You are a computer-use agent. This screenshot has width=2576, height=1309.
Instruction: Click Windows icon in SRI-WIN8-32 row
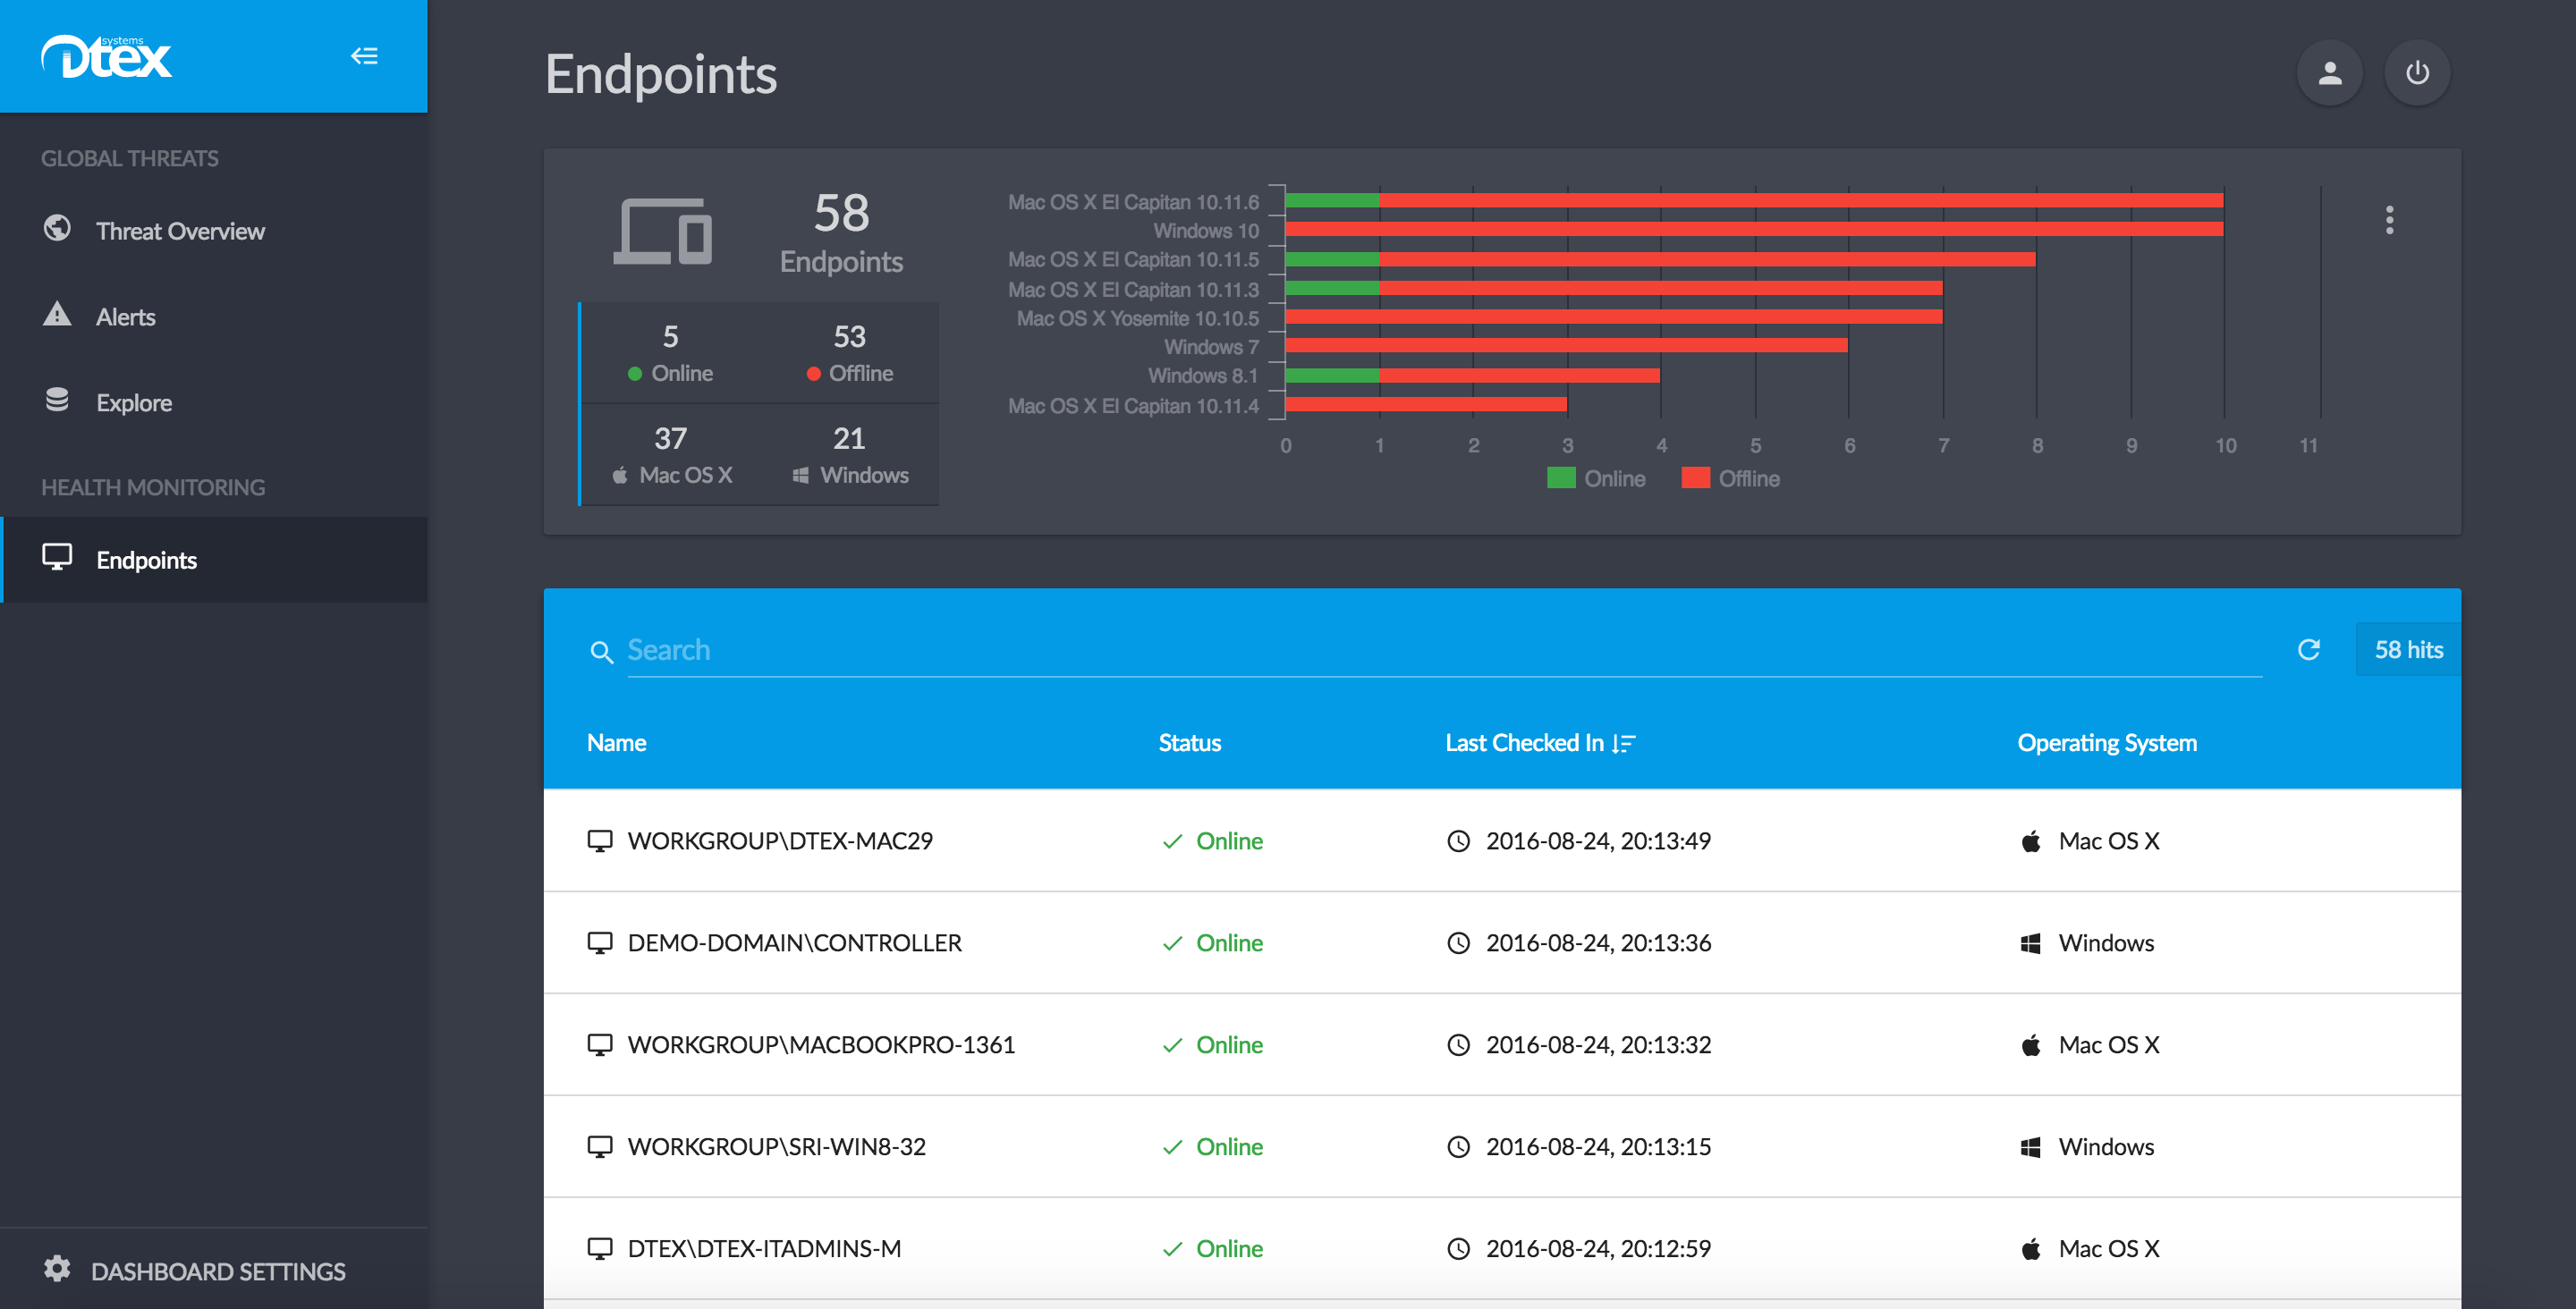(2030, 1147)
